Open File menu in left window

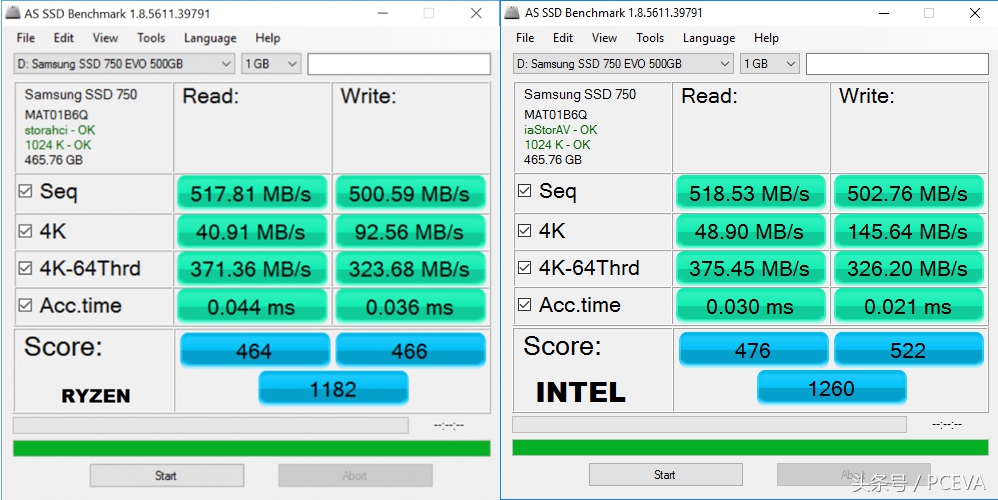click(26, 38)
